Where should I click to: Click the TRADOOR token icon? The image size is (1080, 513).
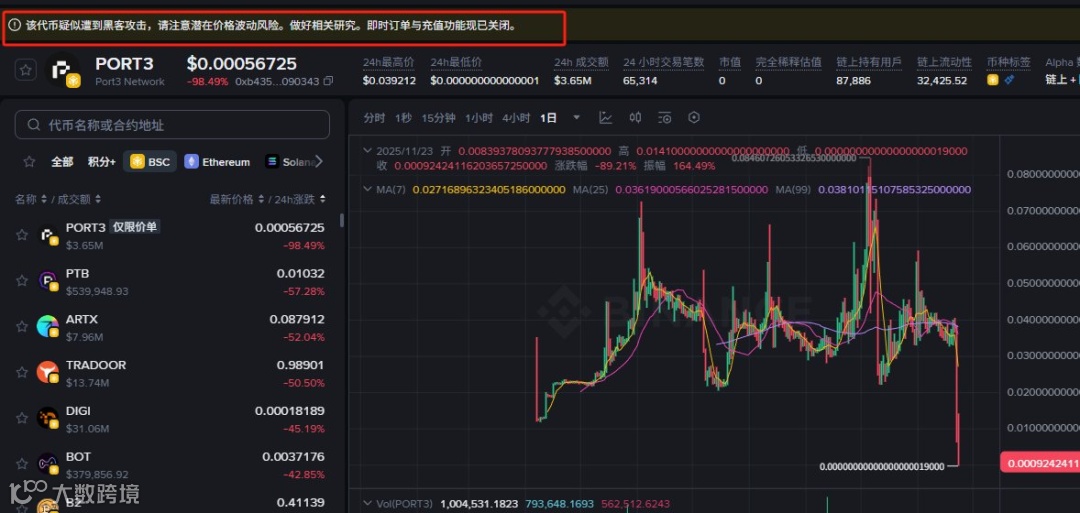[48, 372]
